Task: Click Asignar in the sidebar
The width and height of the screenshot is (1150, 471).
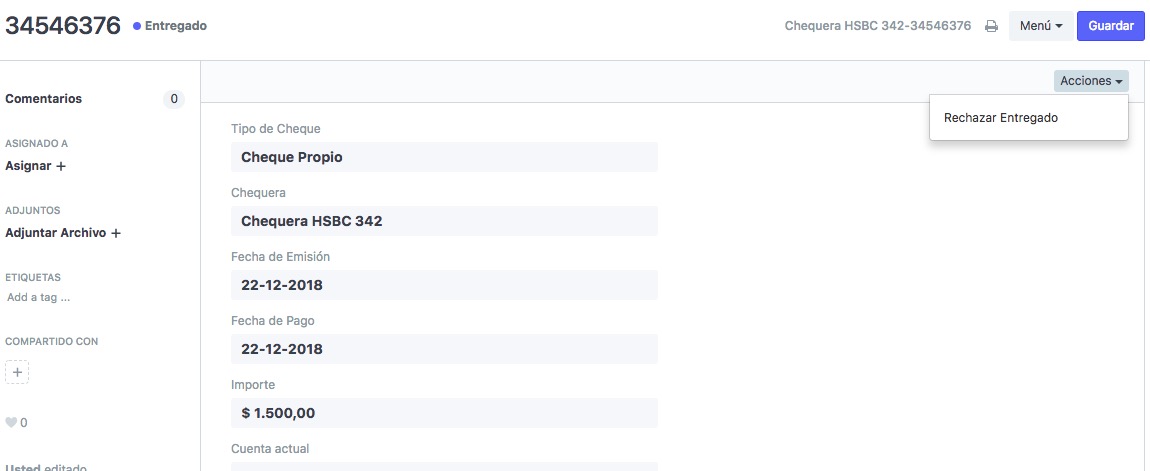Action: (28, 166)
